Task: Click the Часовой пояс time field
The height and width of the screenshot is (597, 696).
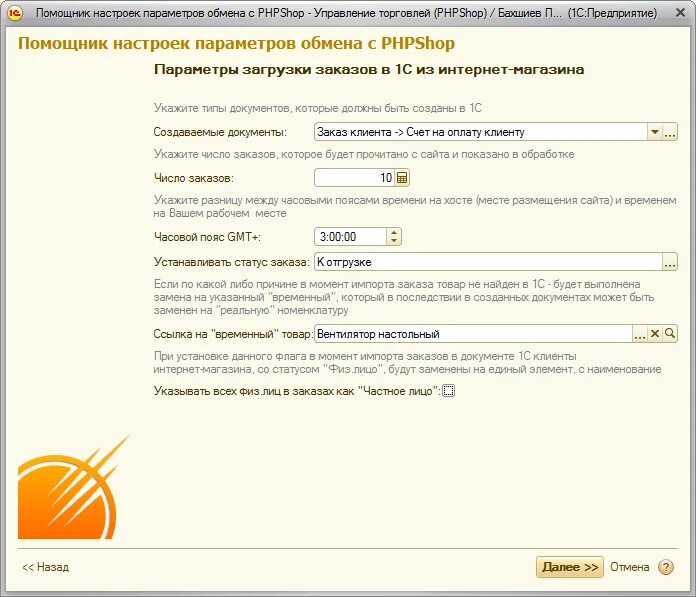Action: pos(350,237)
